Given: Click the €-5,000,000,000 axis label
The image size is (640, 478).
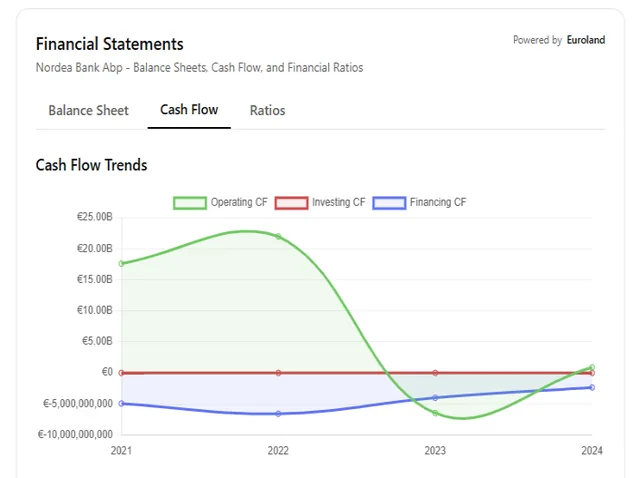Looking at the screenshot, I should (x=78, y=403).
